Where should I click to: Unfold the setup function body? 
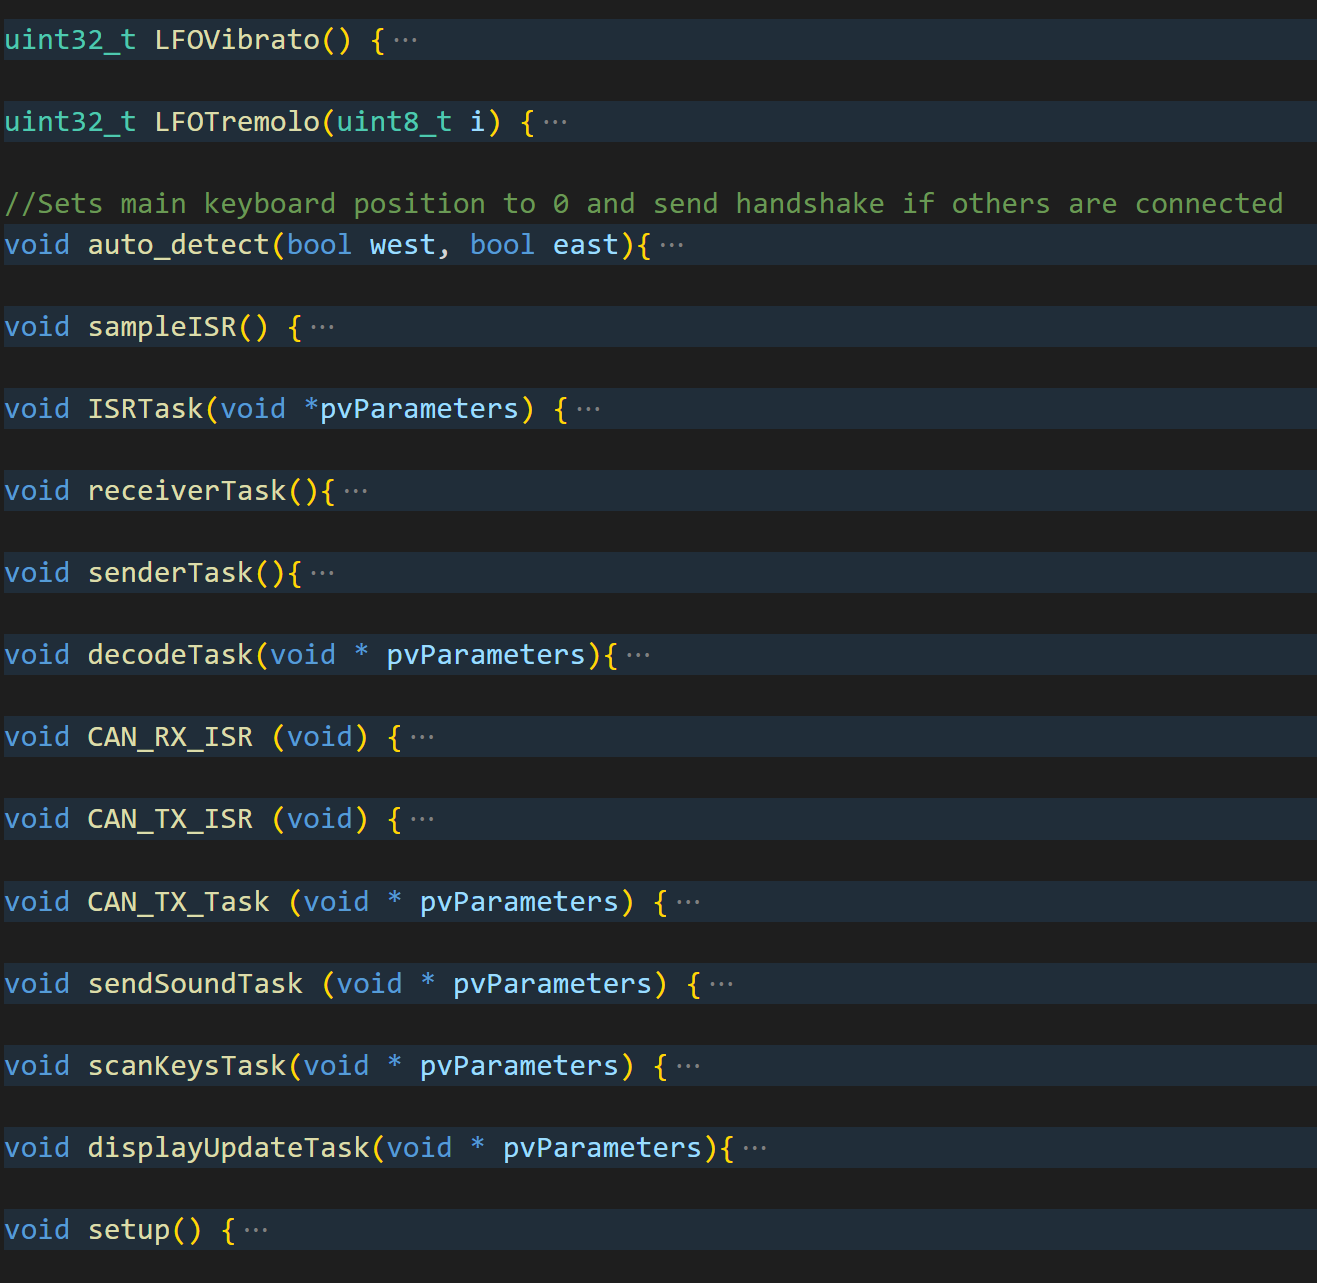(x=256, y=1231)
